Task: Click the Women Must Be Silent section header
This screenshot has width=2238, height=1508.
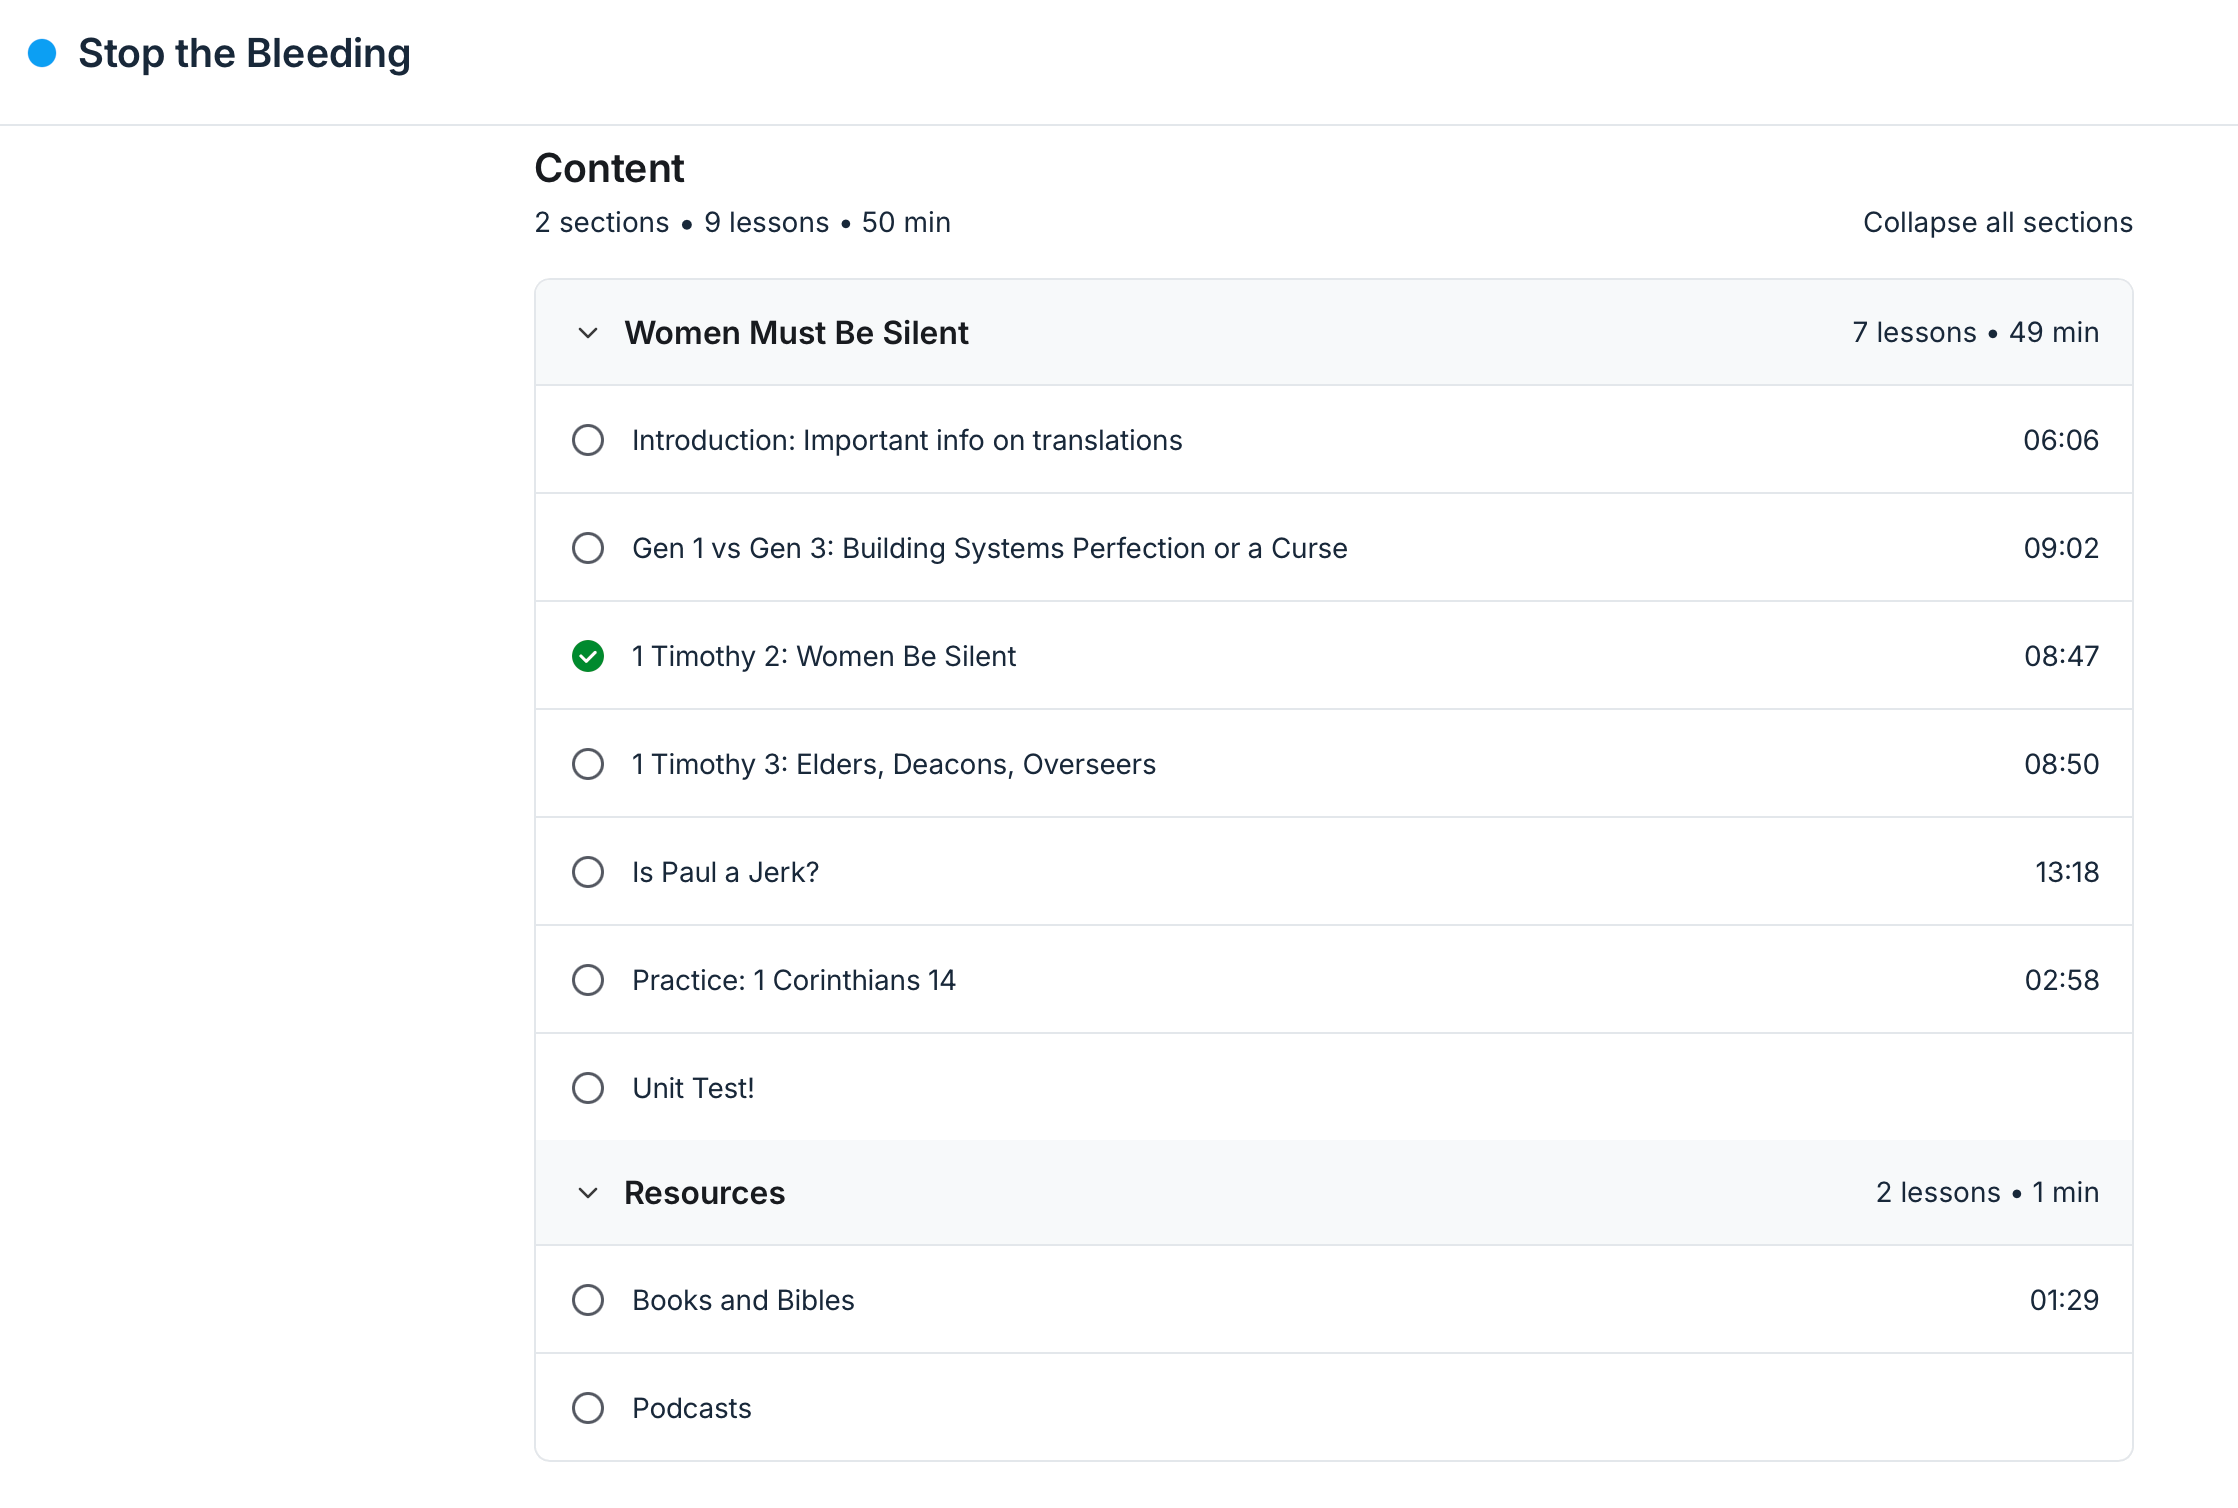Action: click(1334, 333)
